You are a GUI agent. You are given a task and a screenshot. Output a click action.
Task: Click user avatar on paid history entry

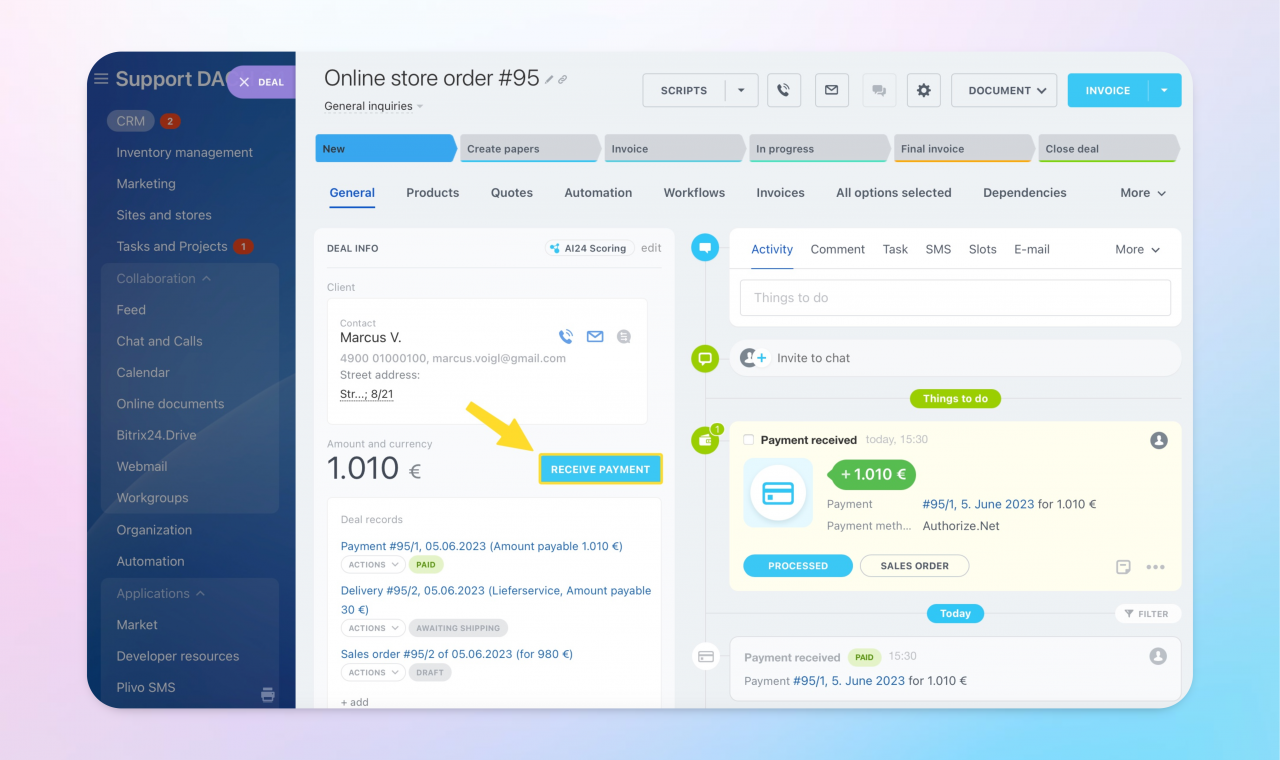pos(1158,657)
